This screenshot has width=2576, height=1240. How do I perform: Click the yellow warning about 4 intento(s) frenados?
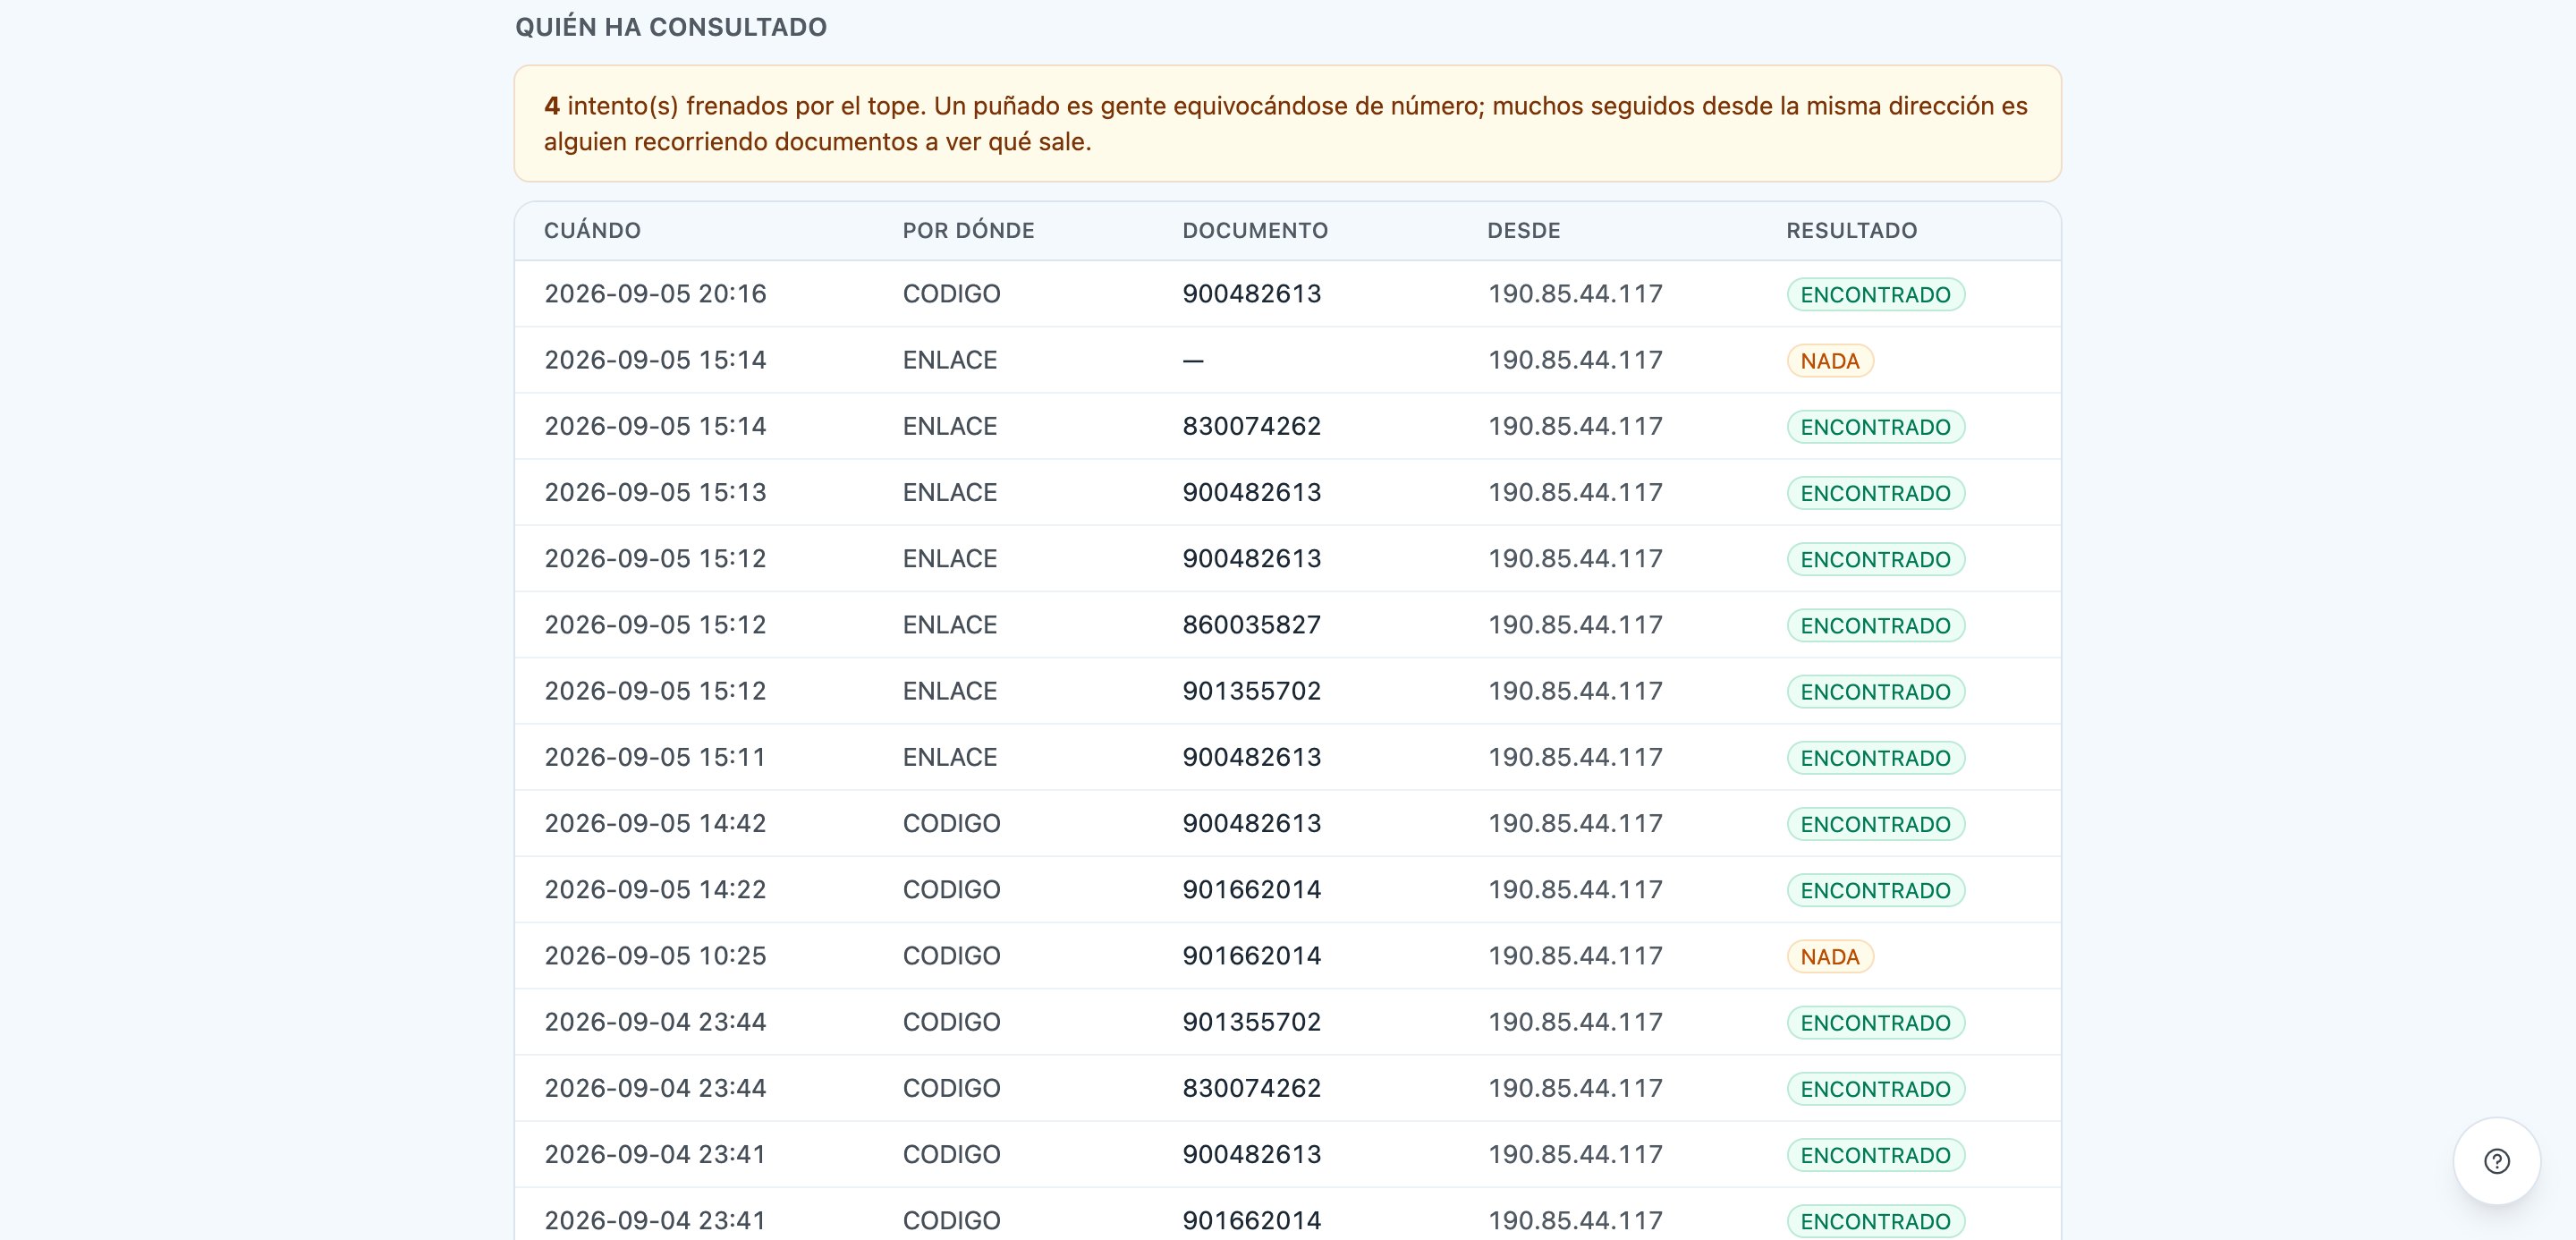tap(1287, 124)
